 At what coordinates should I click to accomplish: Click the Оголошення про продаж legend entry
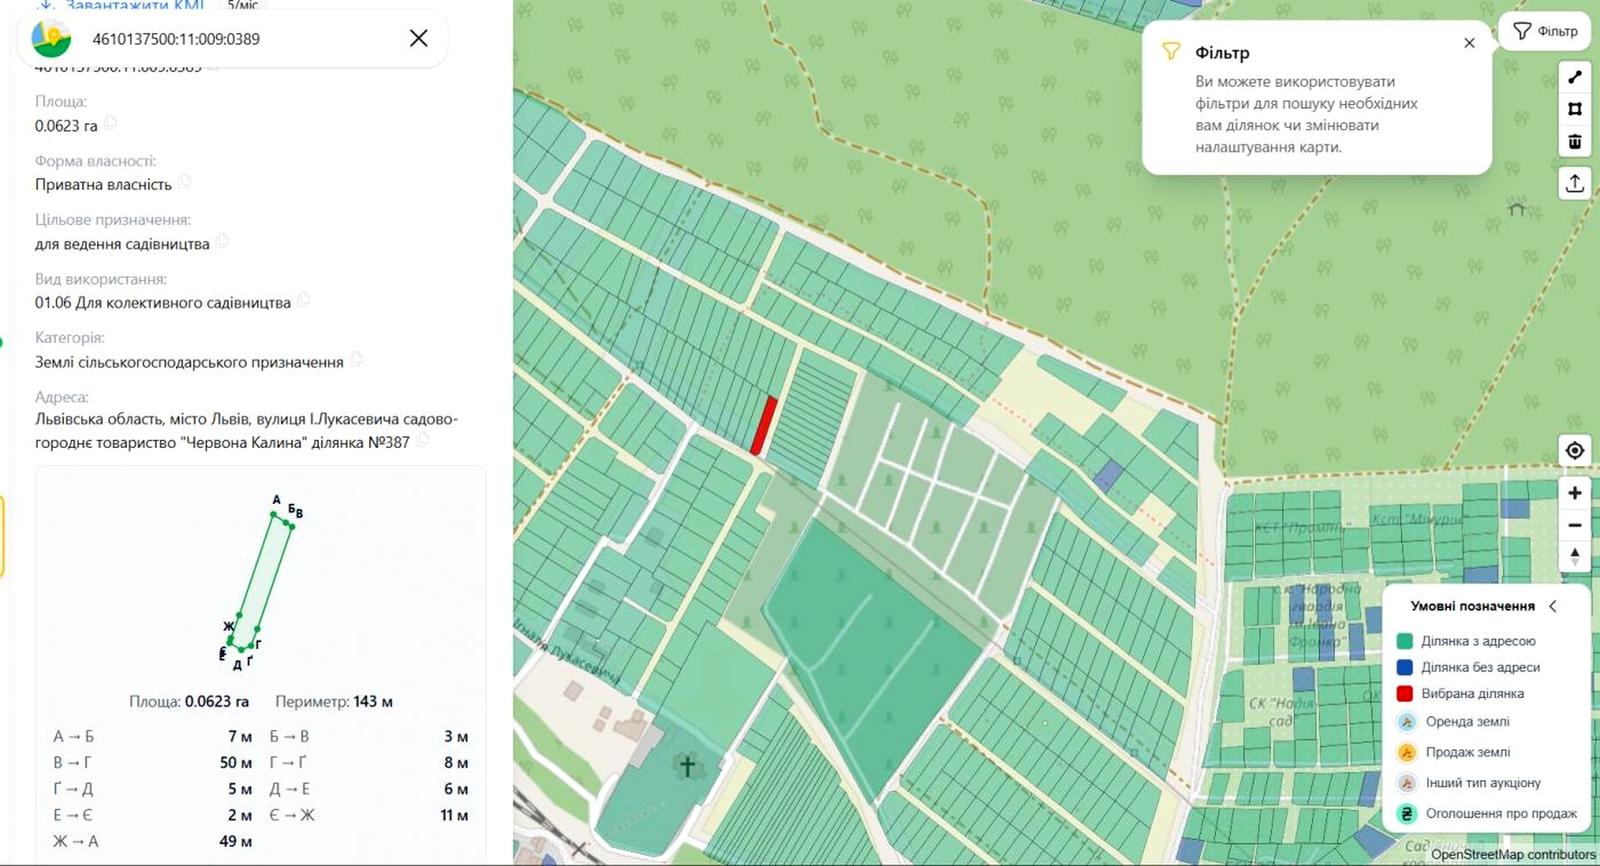point(1487,814)
